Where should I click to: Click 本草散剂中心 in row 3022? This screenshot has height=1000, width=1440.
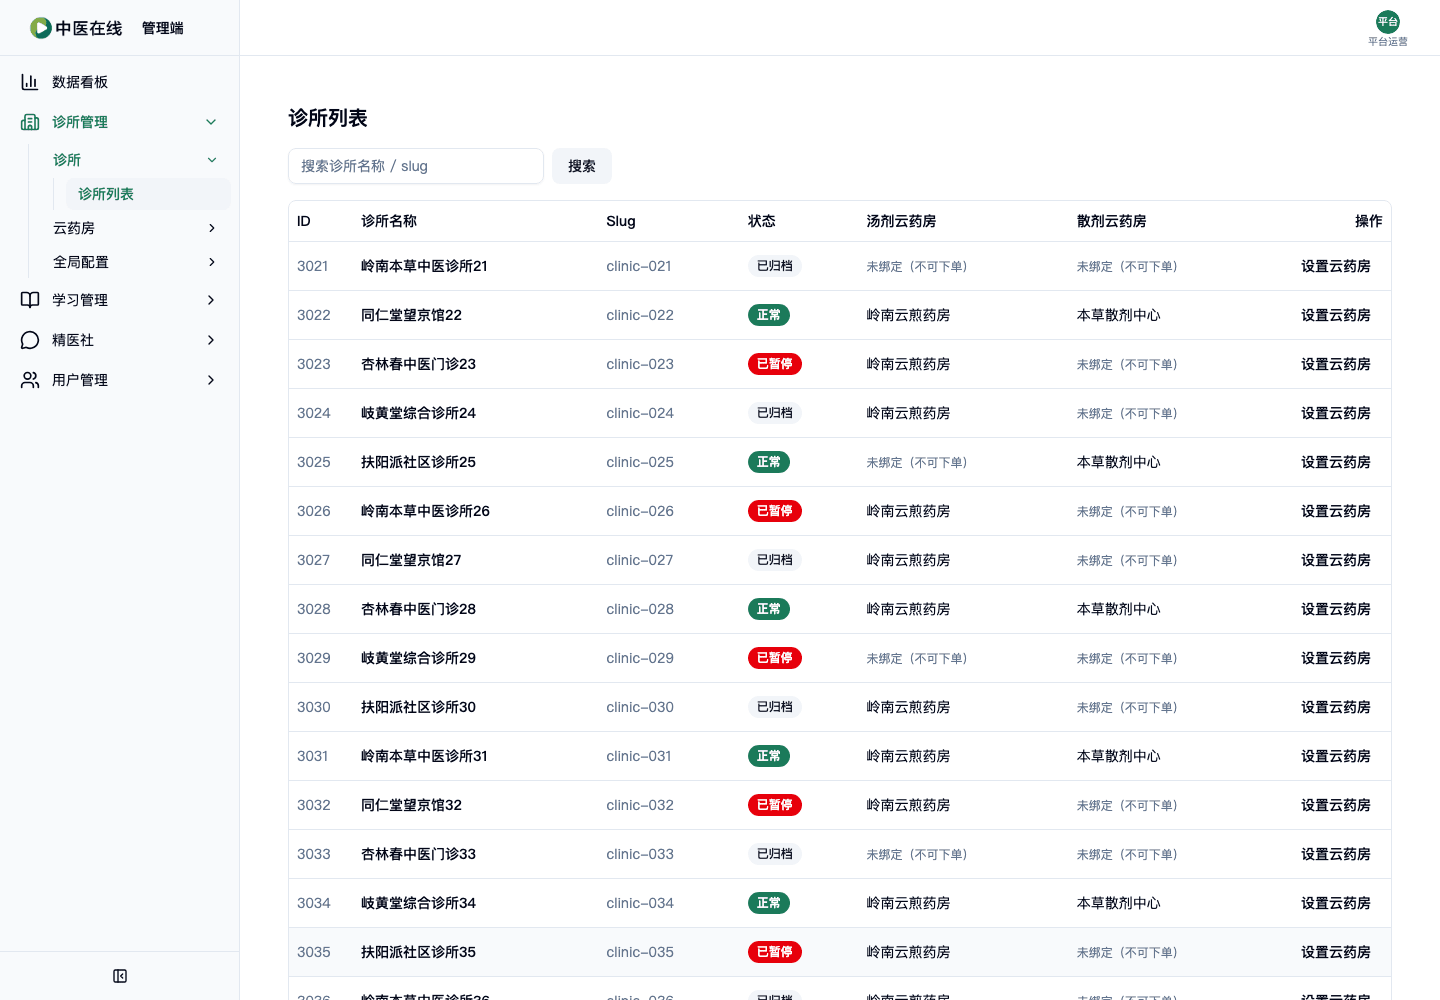click(1119, 315)
